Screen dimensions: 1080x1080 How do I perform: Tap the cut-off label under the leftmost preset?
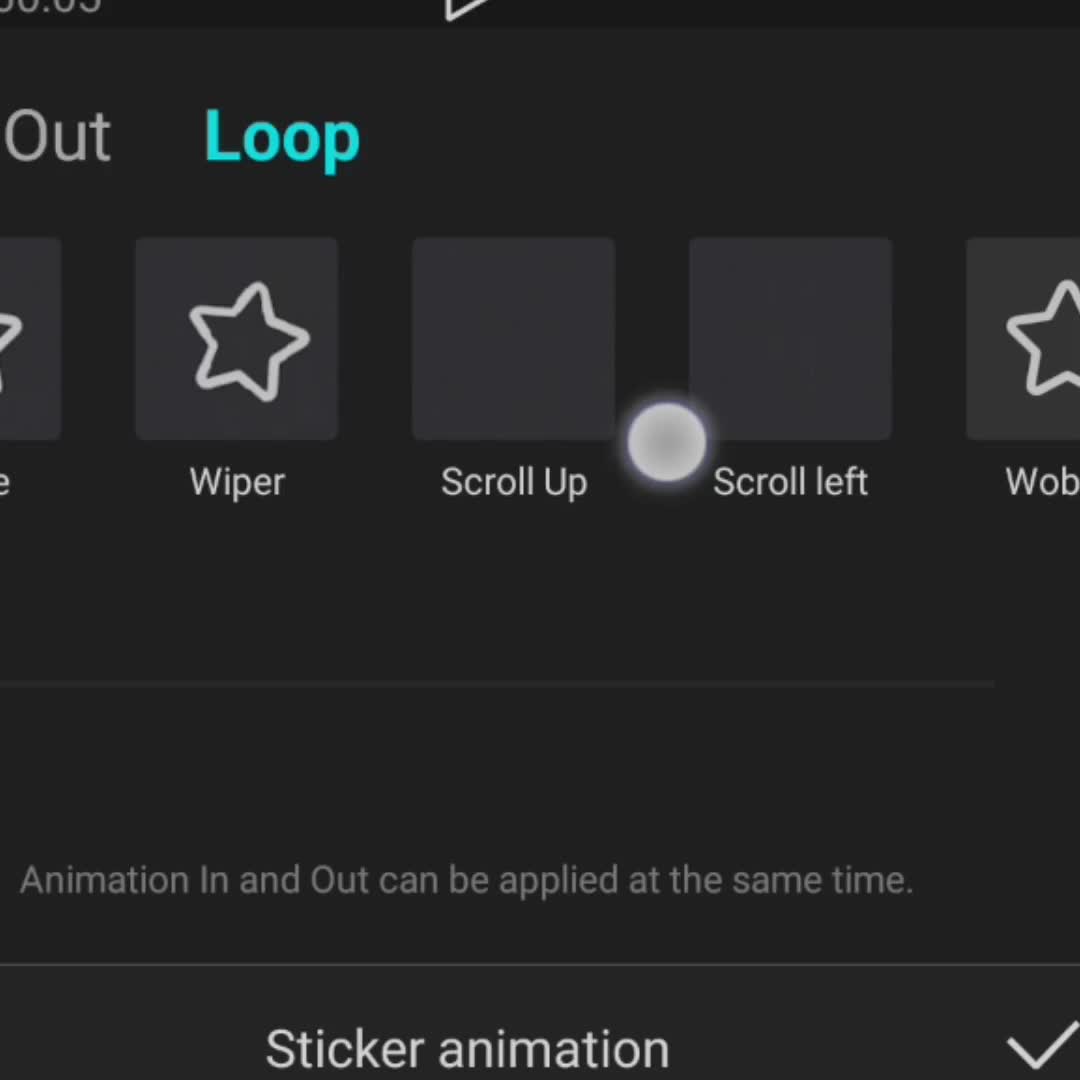pyautogui.click(x=5, y=482)
